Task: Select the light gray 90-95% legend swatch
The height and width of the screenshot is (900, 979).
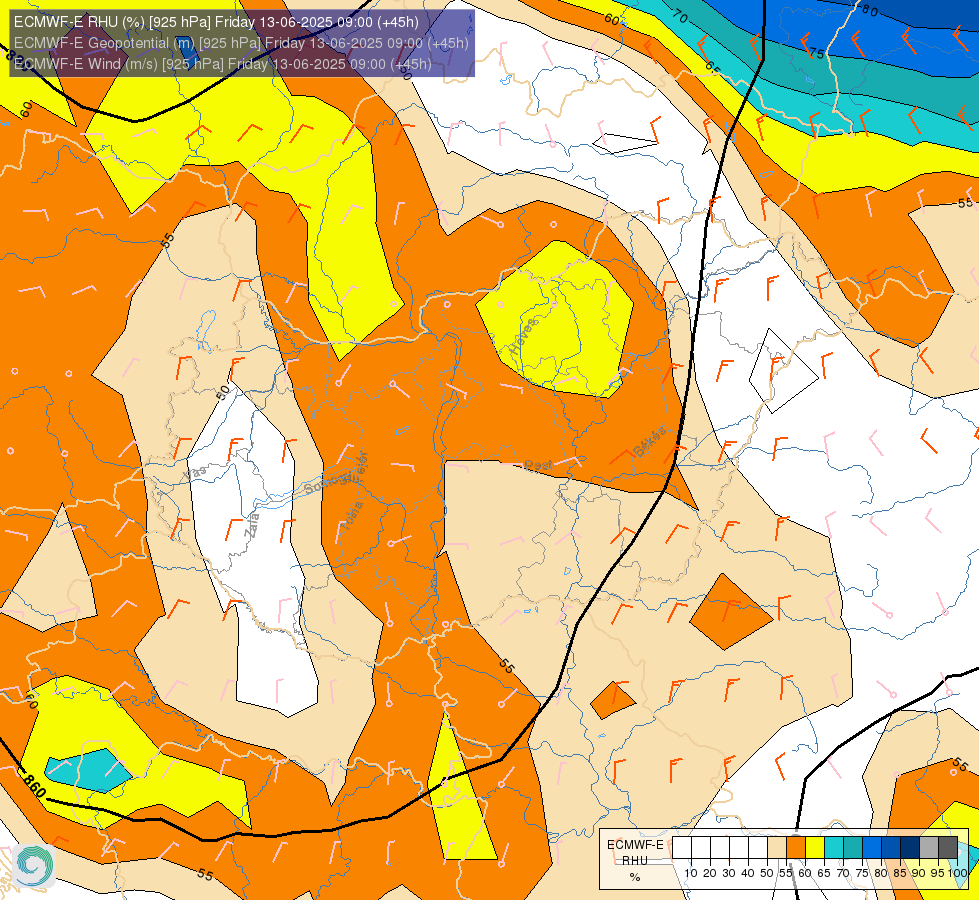Action: (x=929, y=848)
